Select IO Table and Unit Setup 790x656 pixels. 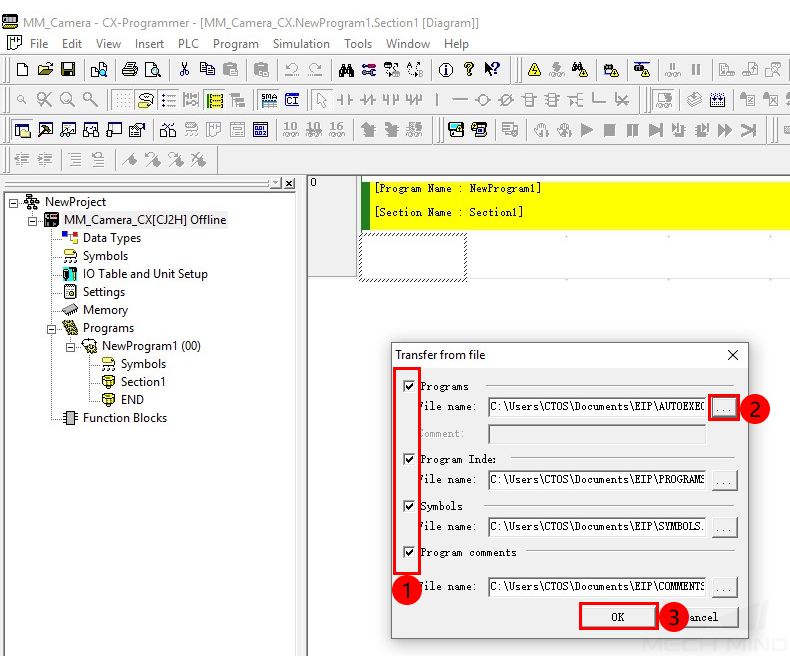point(145,274)
